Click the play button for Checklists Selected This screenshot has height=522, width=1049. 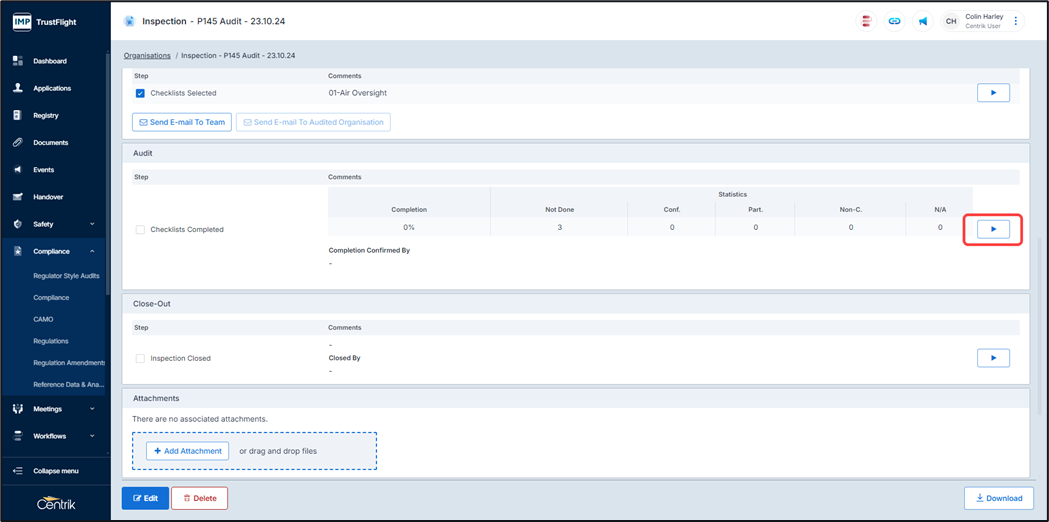pos(993,93)
